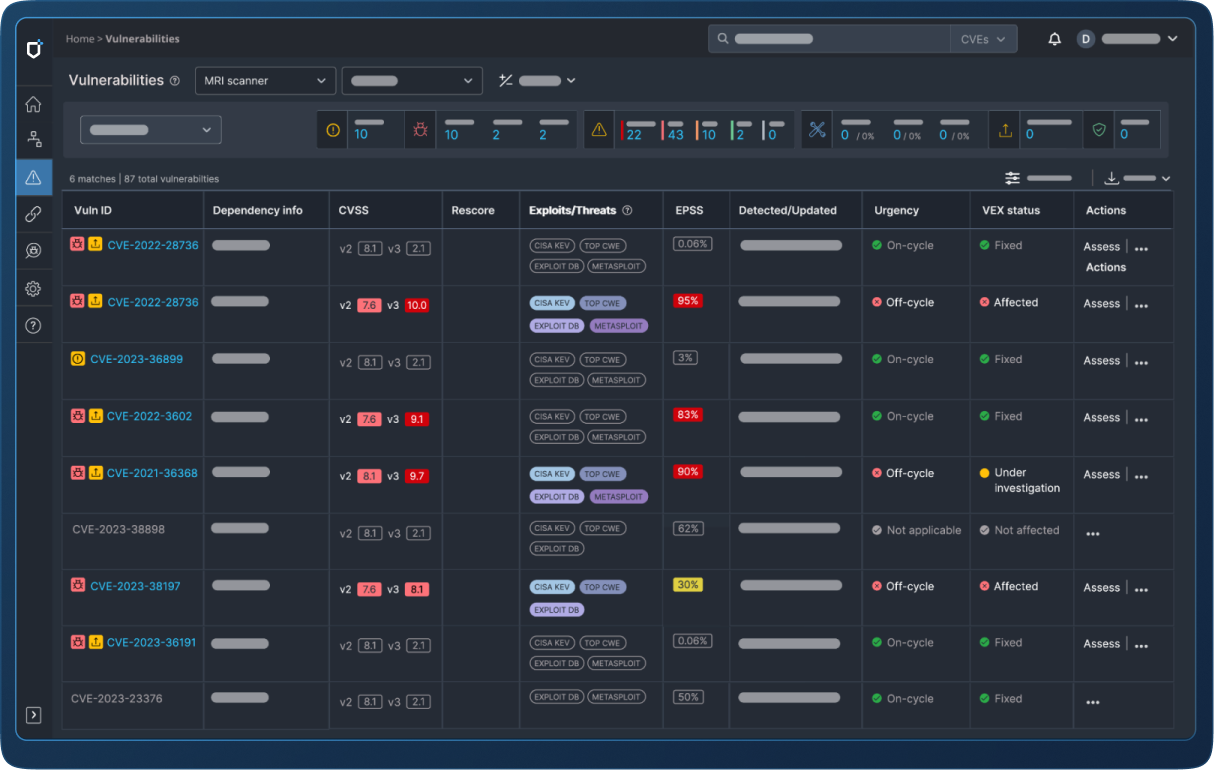Open notifications bell icon
This screenshot has height=770, width=1214.
pos(1054,39)
